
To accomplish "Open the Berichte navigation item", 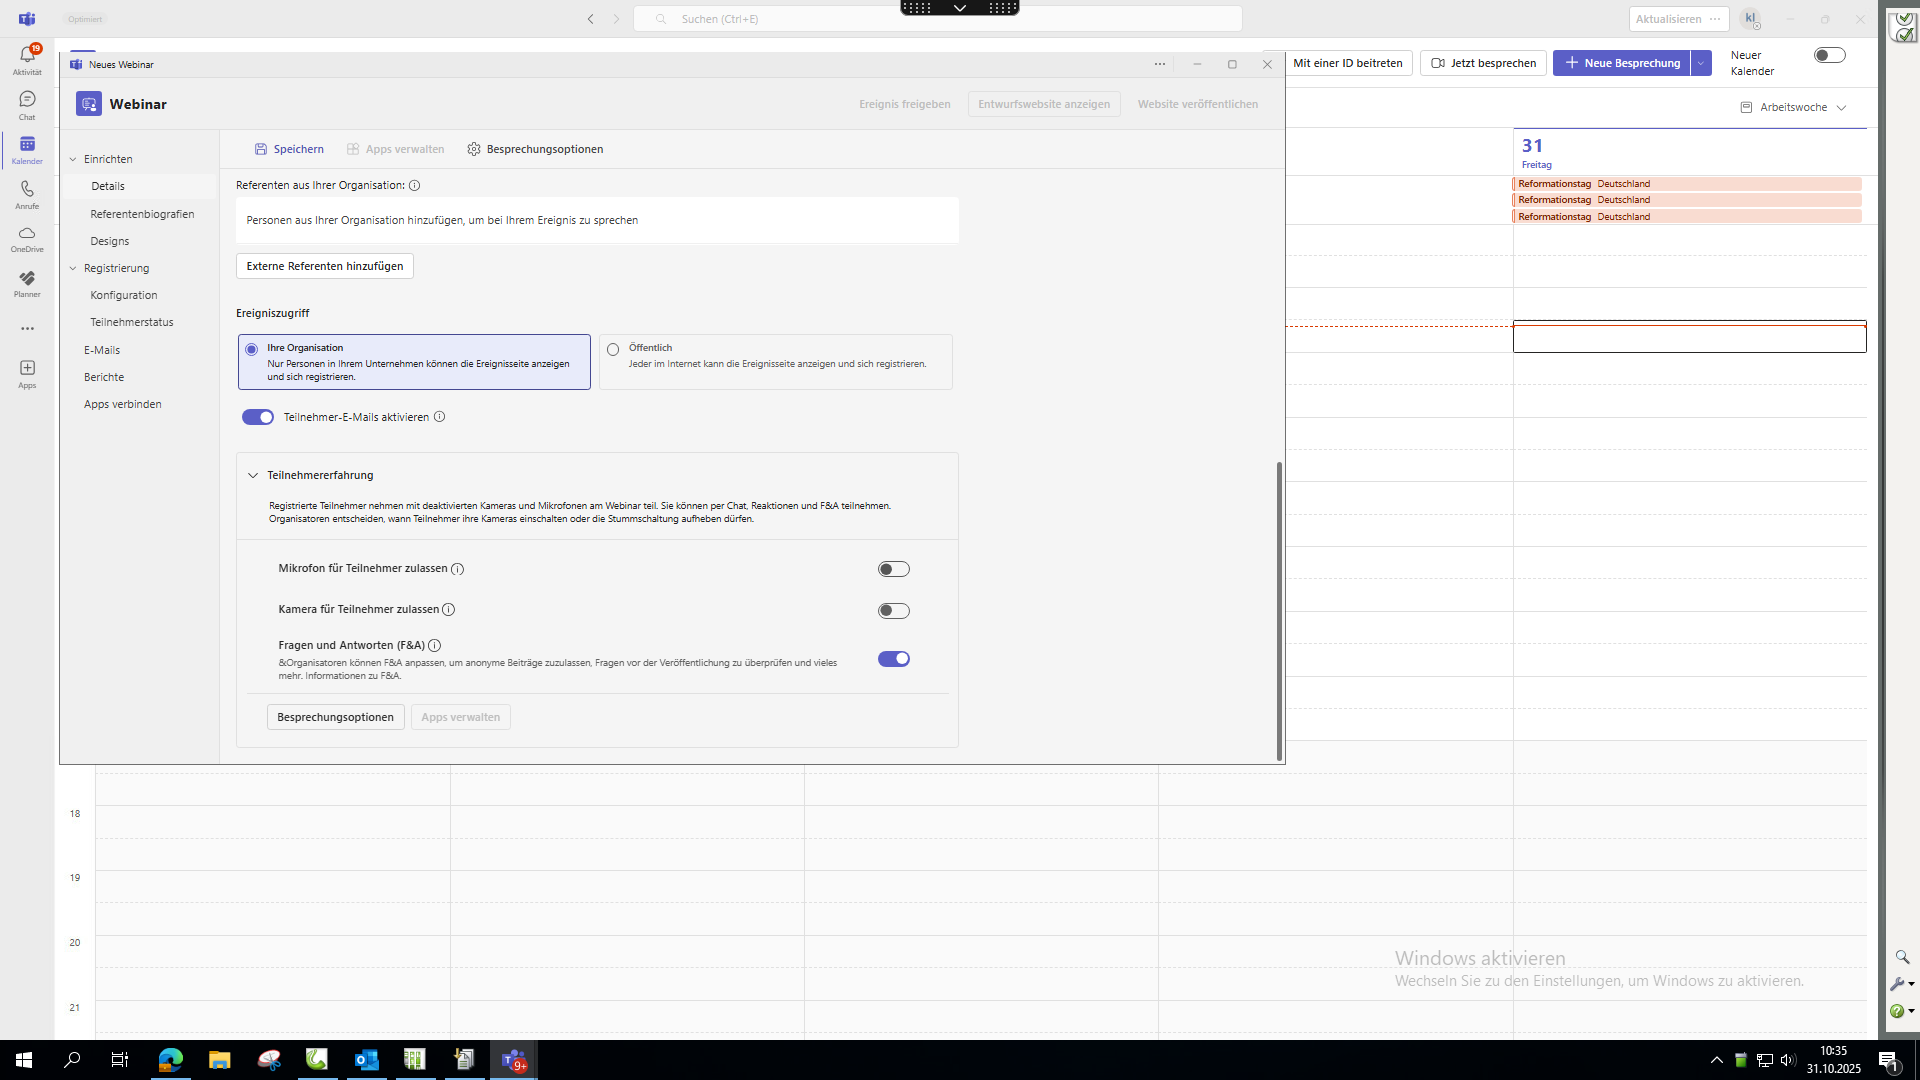I will pyautogui.click(x=104, y=377).
